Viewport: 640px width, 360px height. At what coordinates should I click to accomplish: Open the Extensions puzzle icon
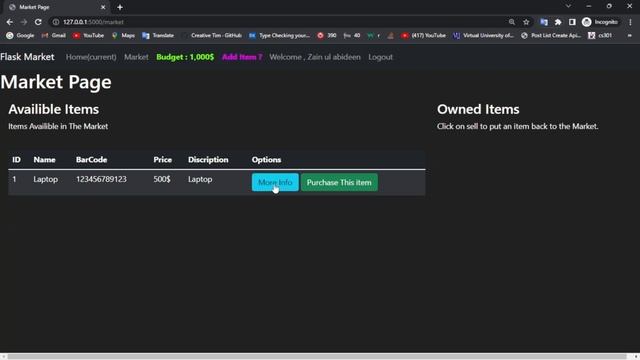point(558,22)
